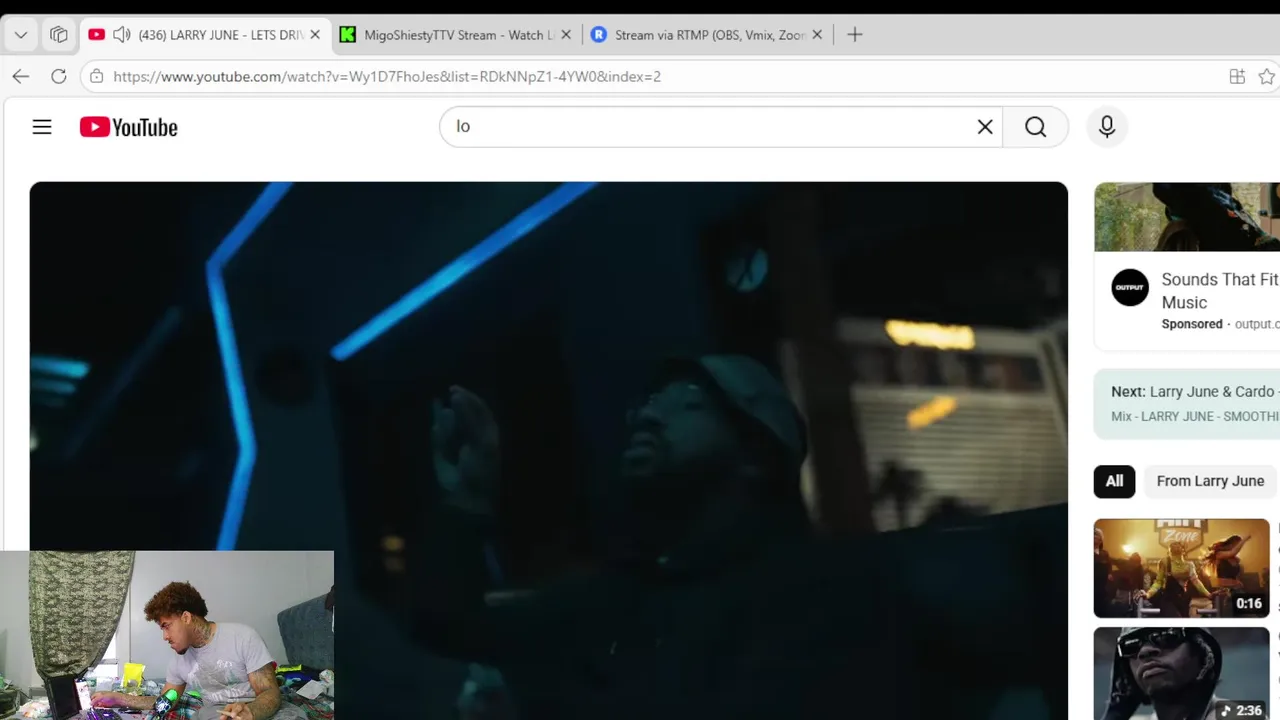
Task: Switch to the active Larry June YouTube tab
Action: 204,35
